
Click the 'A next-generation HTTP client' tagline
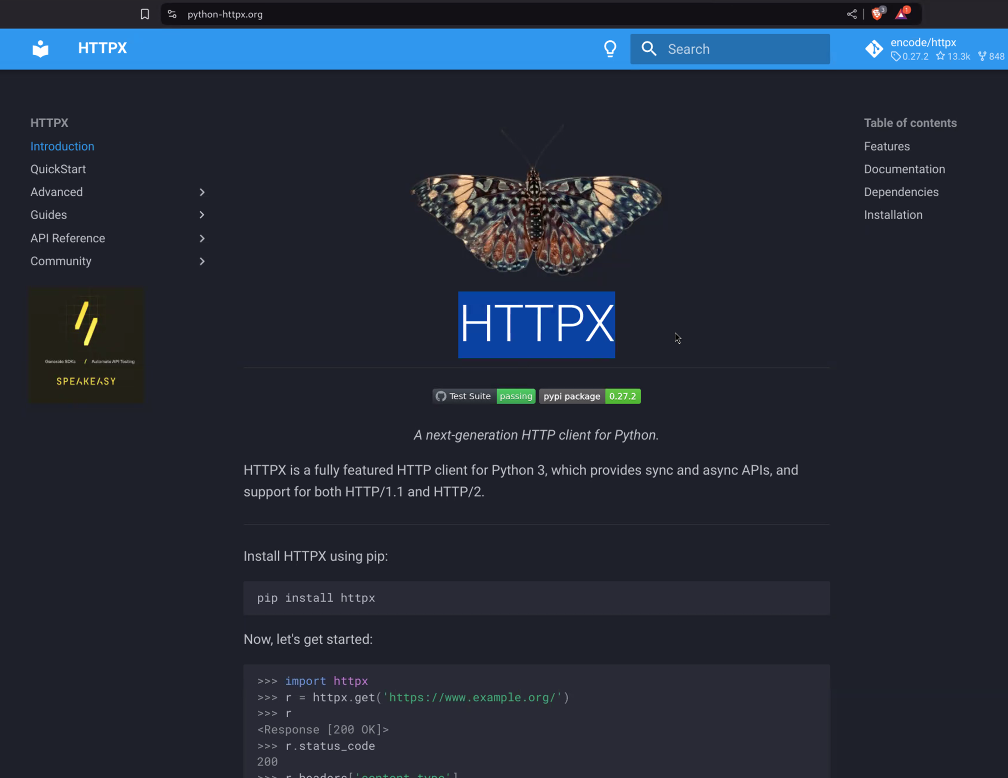(536, 435)
